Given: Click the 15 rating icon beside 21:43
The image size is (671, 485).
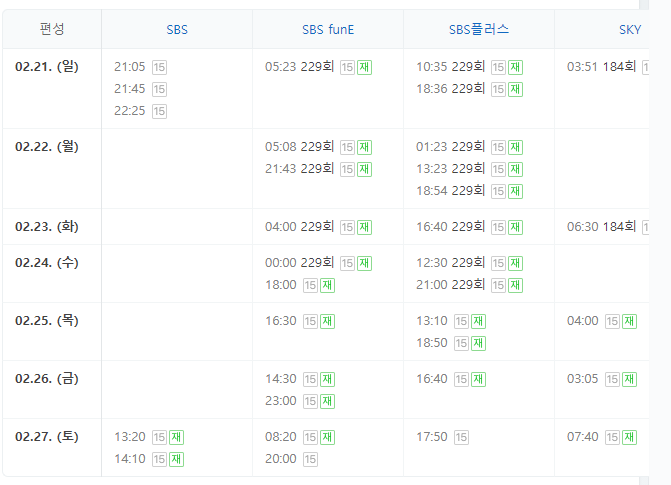Looking at the screenshot, I should pos(347,169).
